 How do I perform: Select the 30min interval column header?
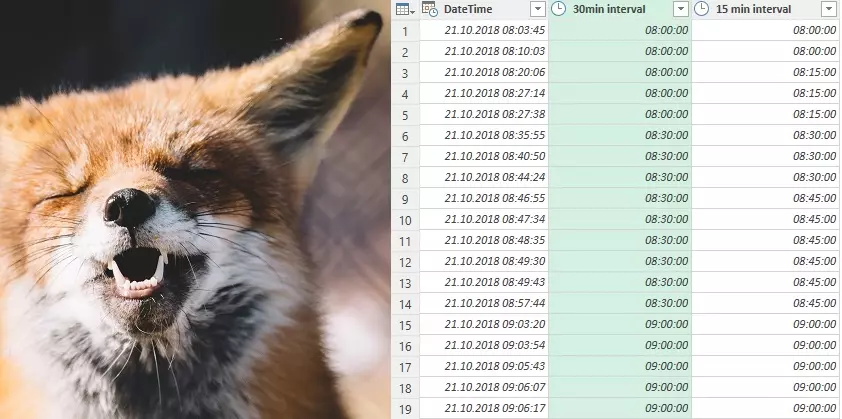pos(620,9)
